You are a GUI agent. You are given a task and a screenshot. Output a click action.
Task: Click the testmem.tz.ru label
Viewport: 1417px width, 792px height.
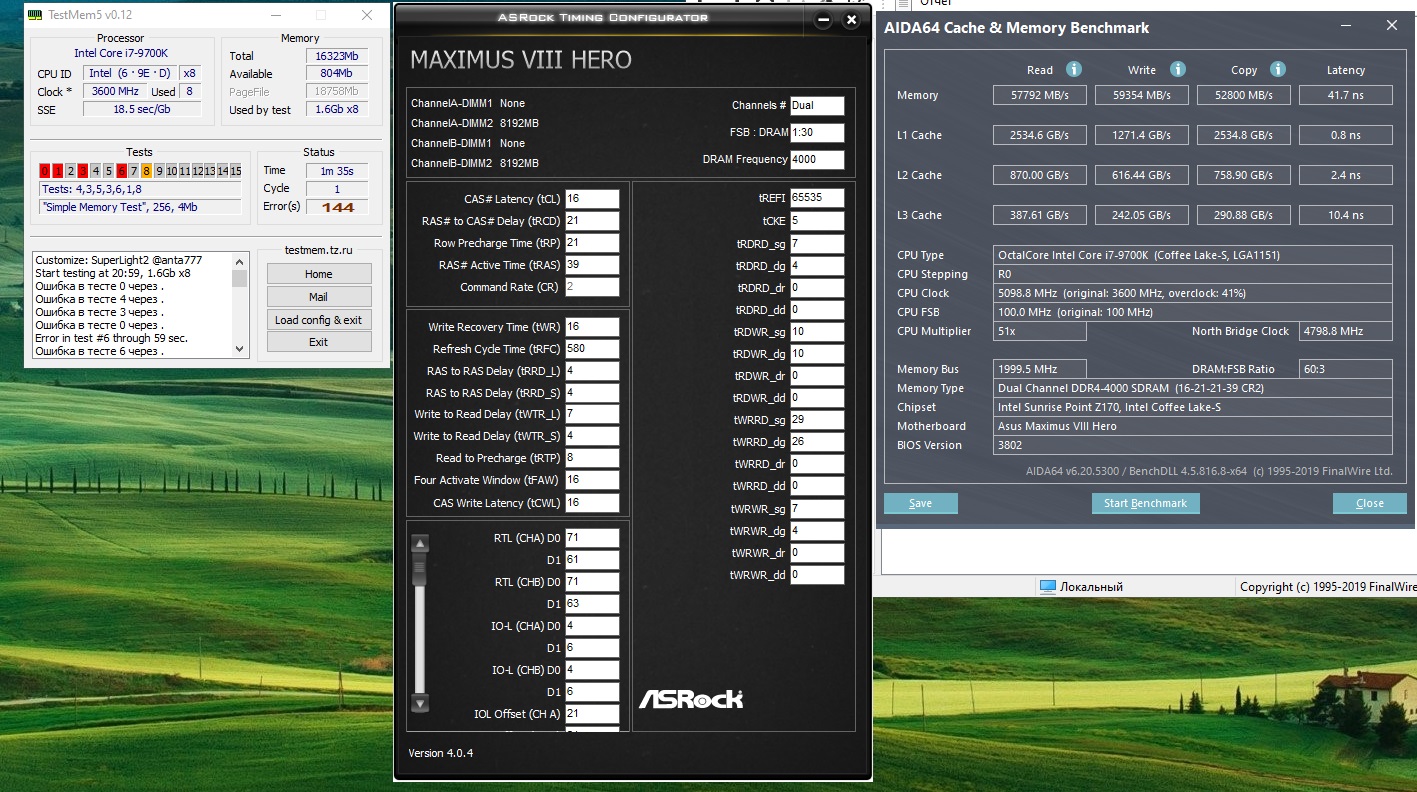(x=319, y=252)
